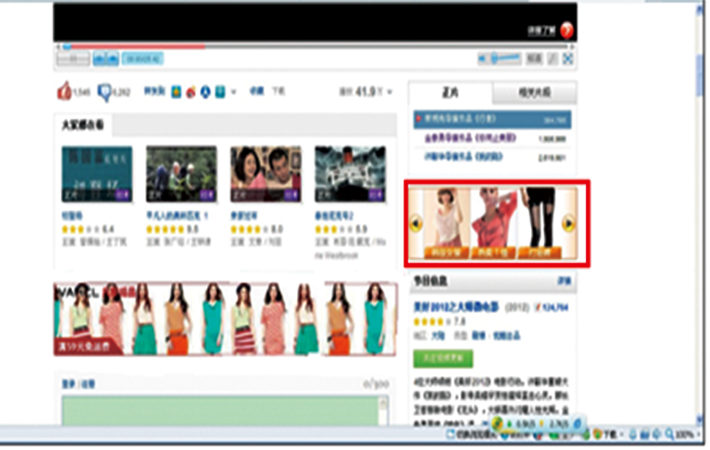The width and height of the screenshot is (710, 450).
Task: Share via the teal square share icon
Action: point(220,92)
